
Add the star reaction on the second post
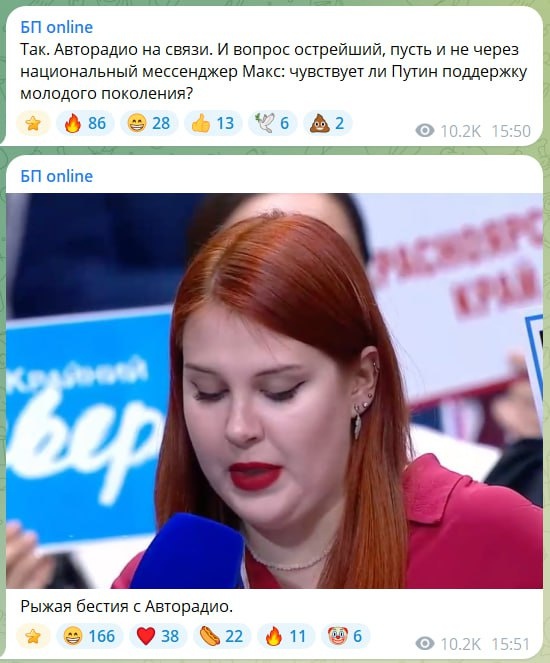click(x=33, y=636)
